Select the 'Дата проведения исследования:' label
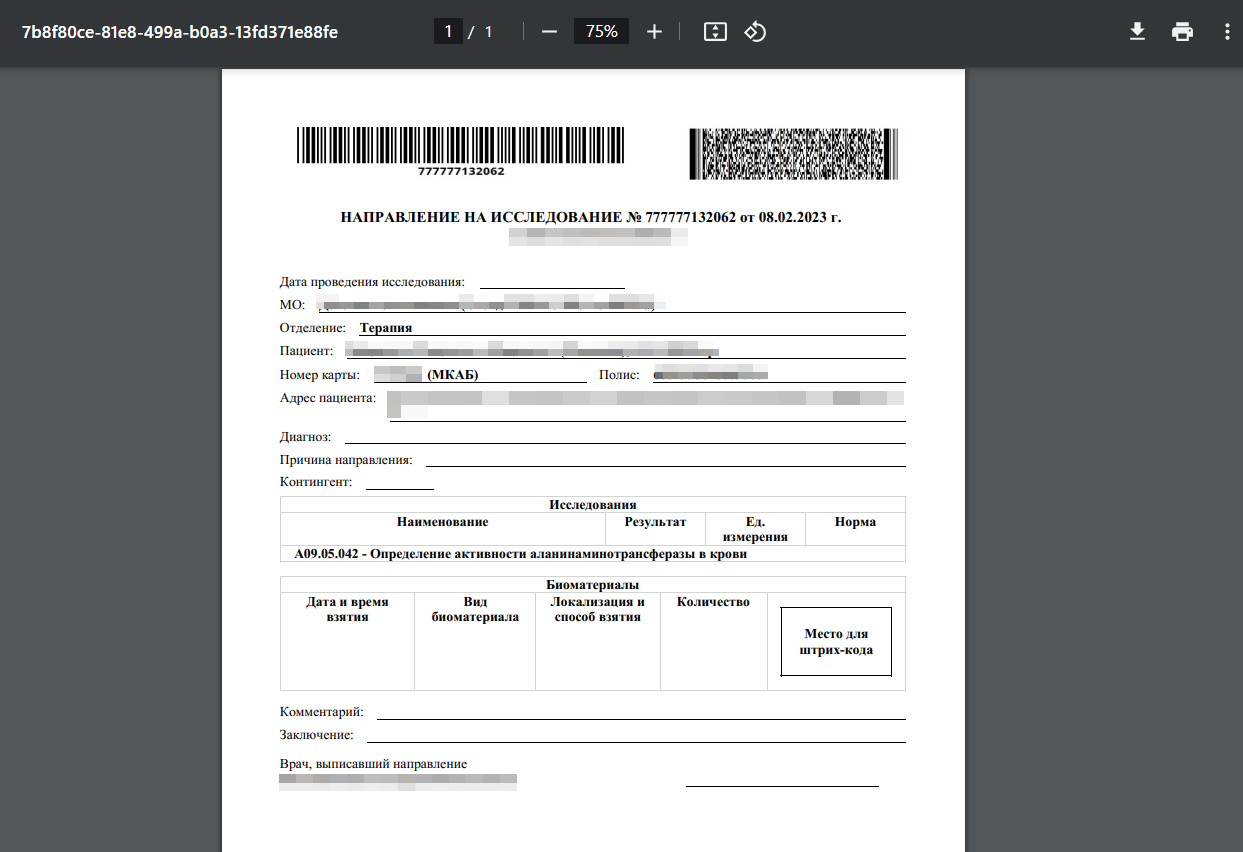This screenshot has width=1243, height=852. pyautogui.click(x=372, y=283)
